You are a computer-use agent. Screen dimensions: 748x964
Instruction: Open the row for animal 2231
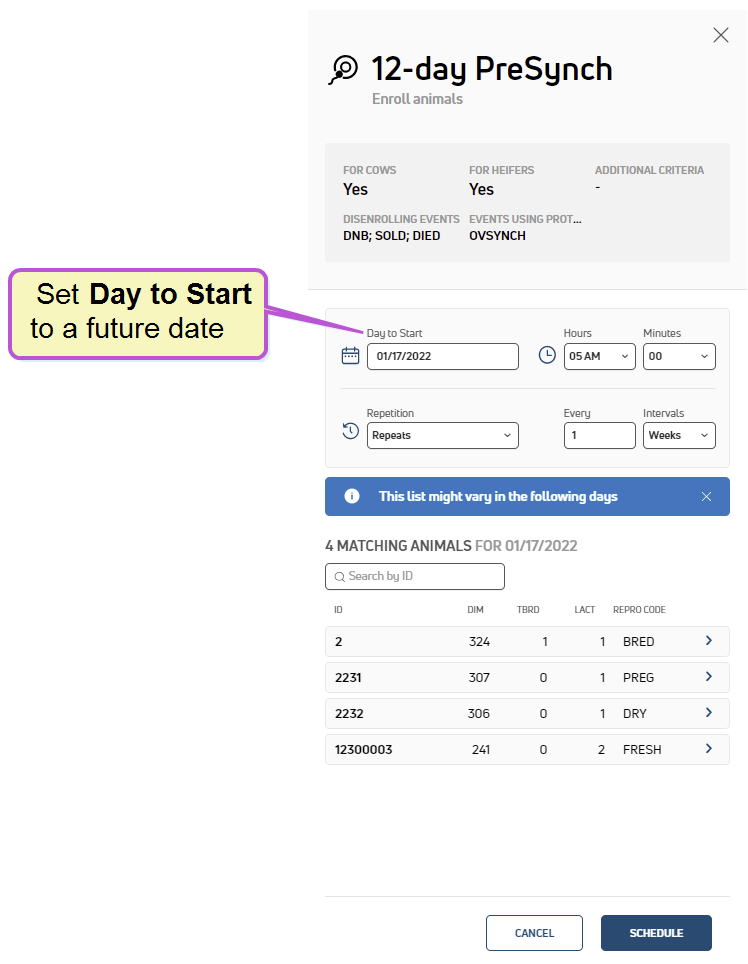(x=527, y=678)
